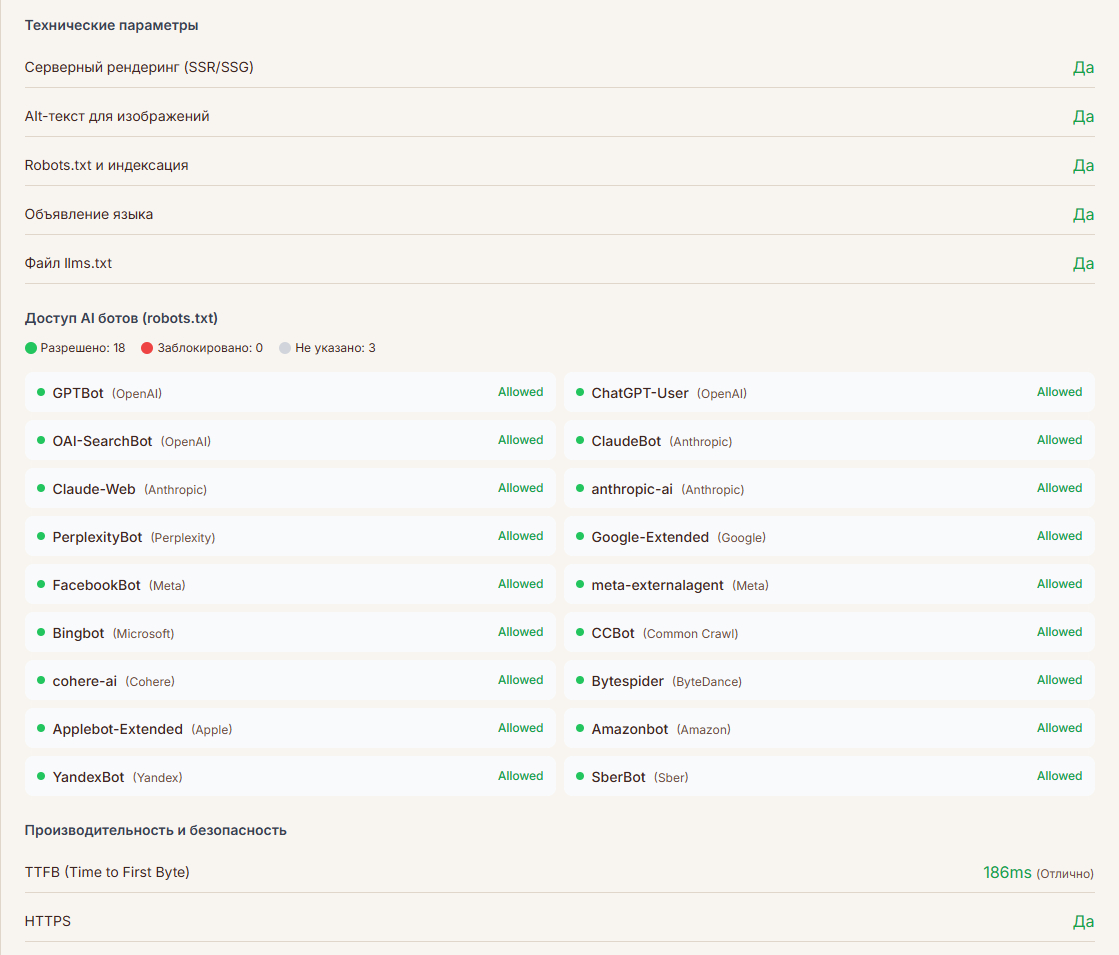Select the Google-Extended row
This screenshot has height=955, width=1119.
tap(829, 536)
